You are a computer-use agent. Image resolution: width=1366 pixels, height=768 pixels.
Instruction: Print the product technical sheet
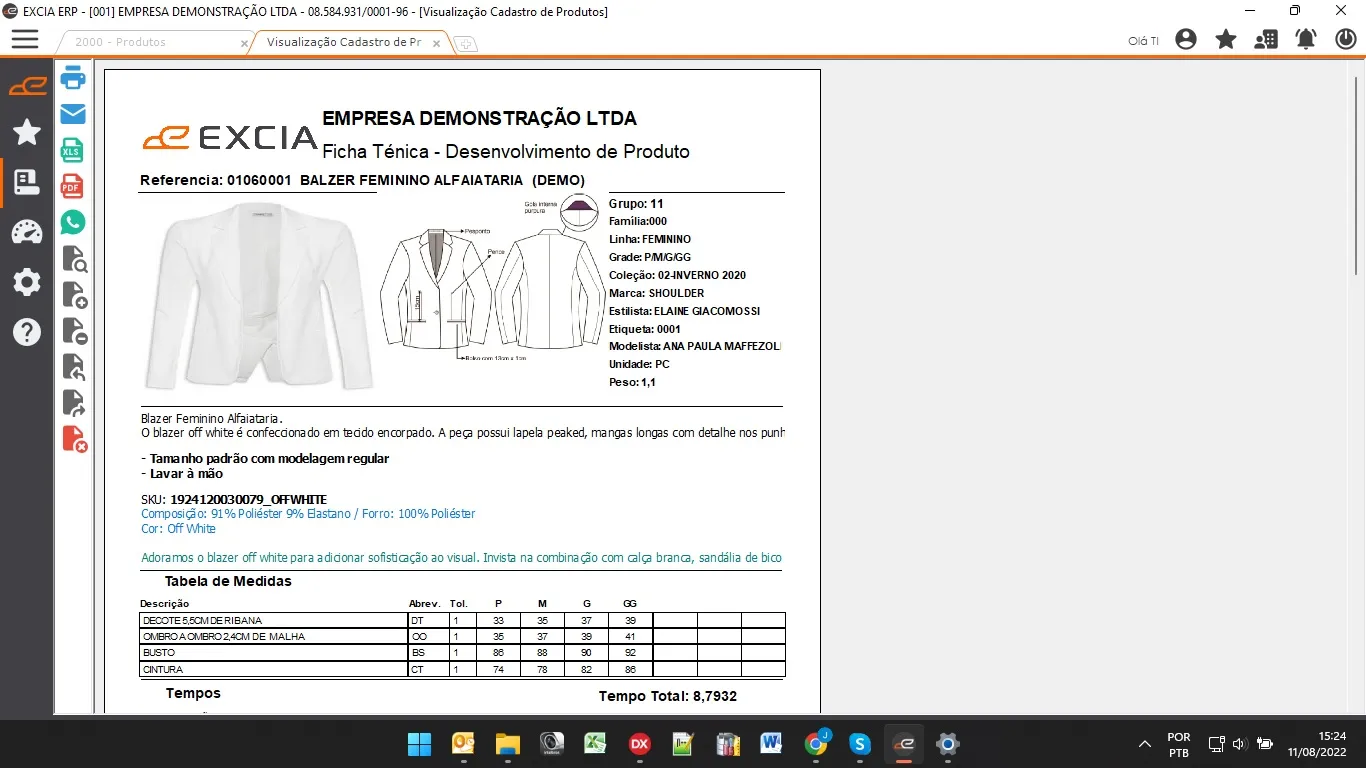coord(73,78)
